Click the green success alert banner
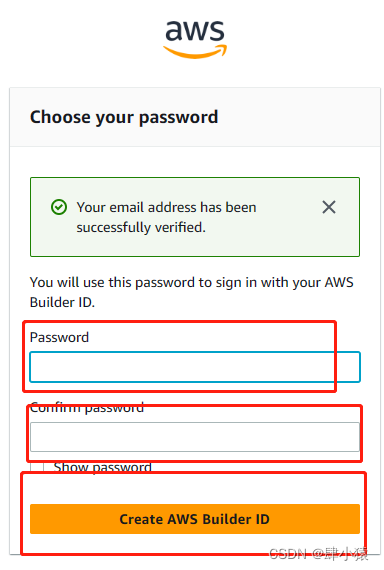The image size is (384, 570). coord(195,217)
